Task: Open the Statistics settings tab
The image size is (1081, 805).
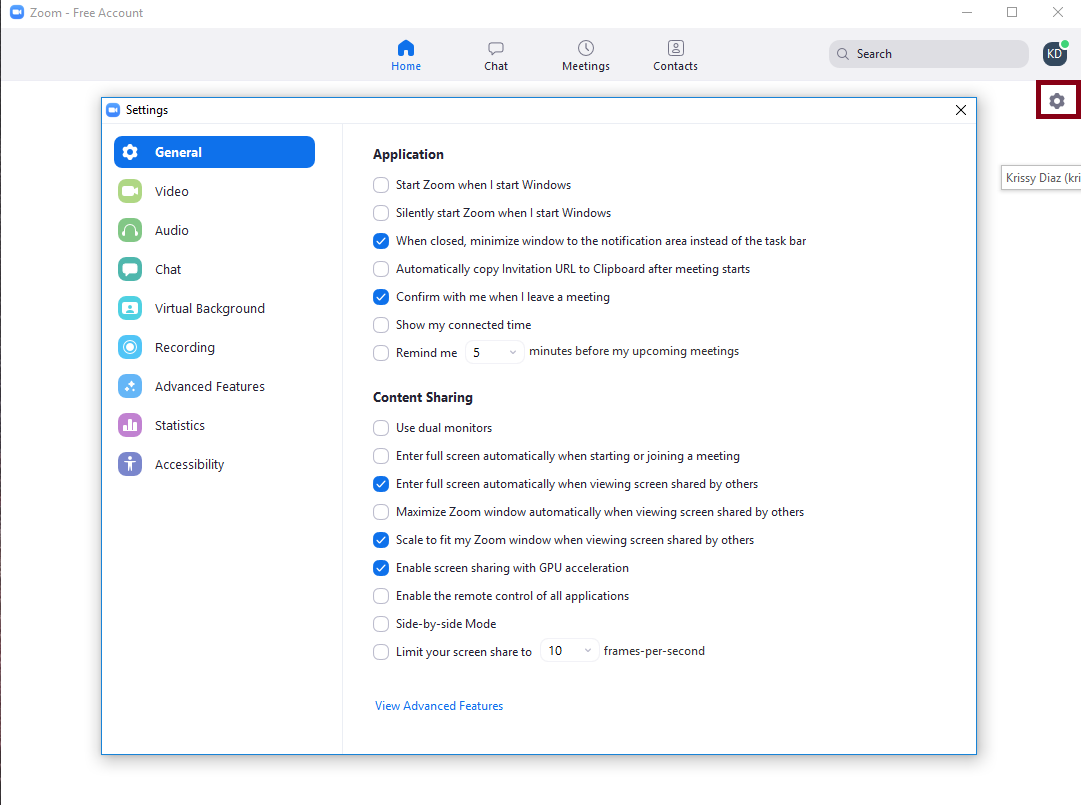Action: pos(214,425)
